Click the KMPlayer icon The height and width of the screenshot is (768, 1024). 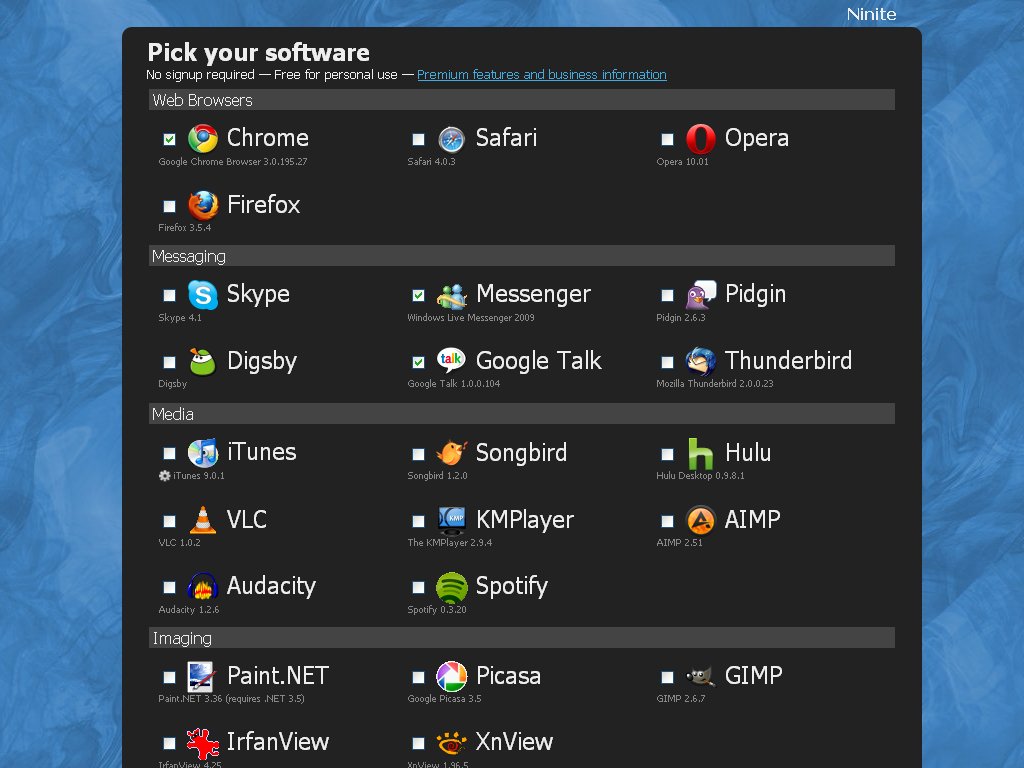click(x=451, y=520)
